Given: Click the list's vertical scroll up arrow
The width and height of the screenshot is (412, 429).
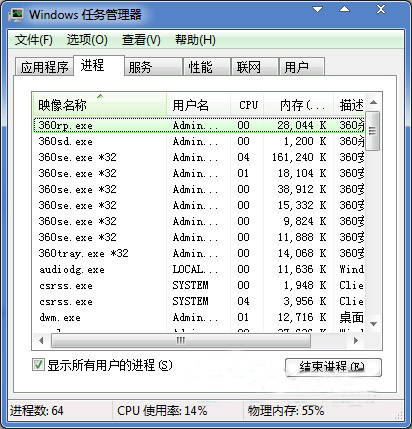Looking at the screenshot, I should pos(373,102).
